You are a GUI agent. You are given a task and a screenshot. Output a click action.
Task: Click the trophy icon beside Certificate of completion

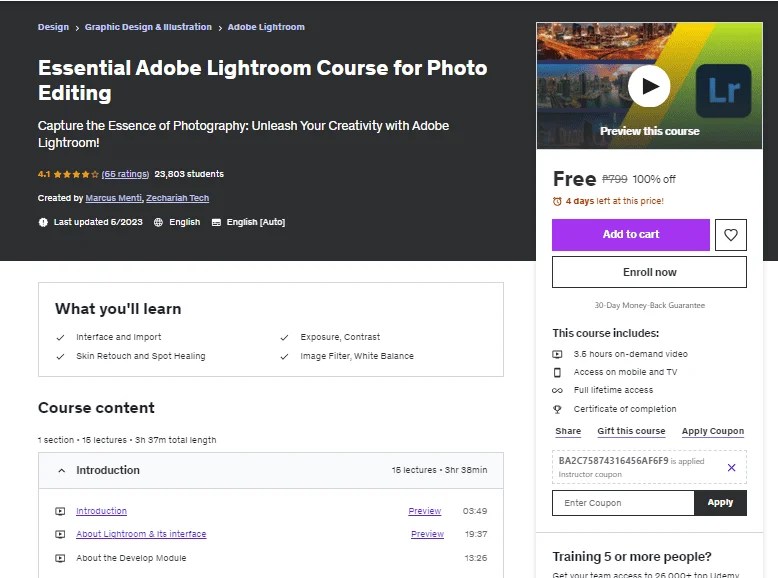557,409
